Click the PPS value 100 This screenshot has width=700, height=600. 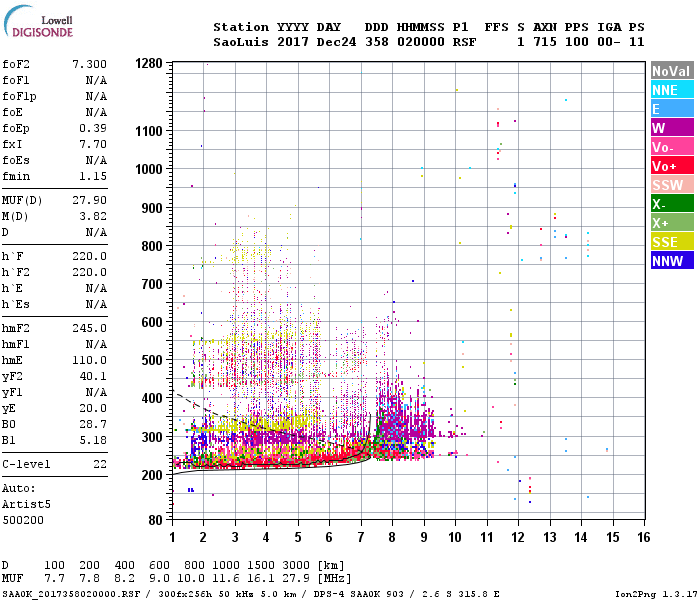click(576, 42)
